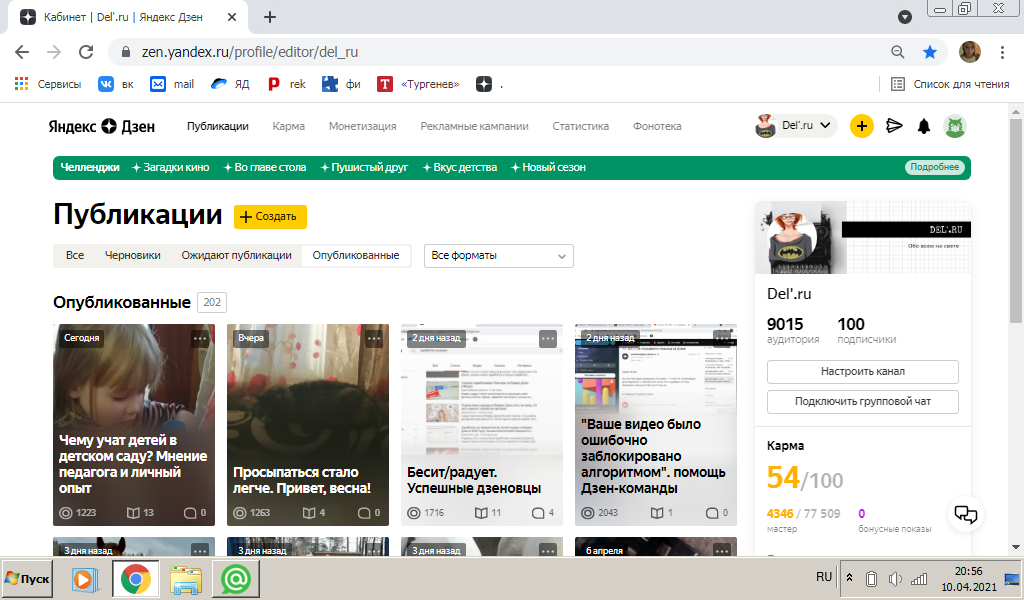This screenshot has height=600, width=1024.
Task: Click the Yandex Zen logo
Action: point(102,126)
